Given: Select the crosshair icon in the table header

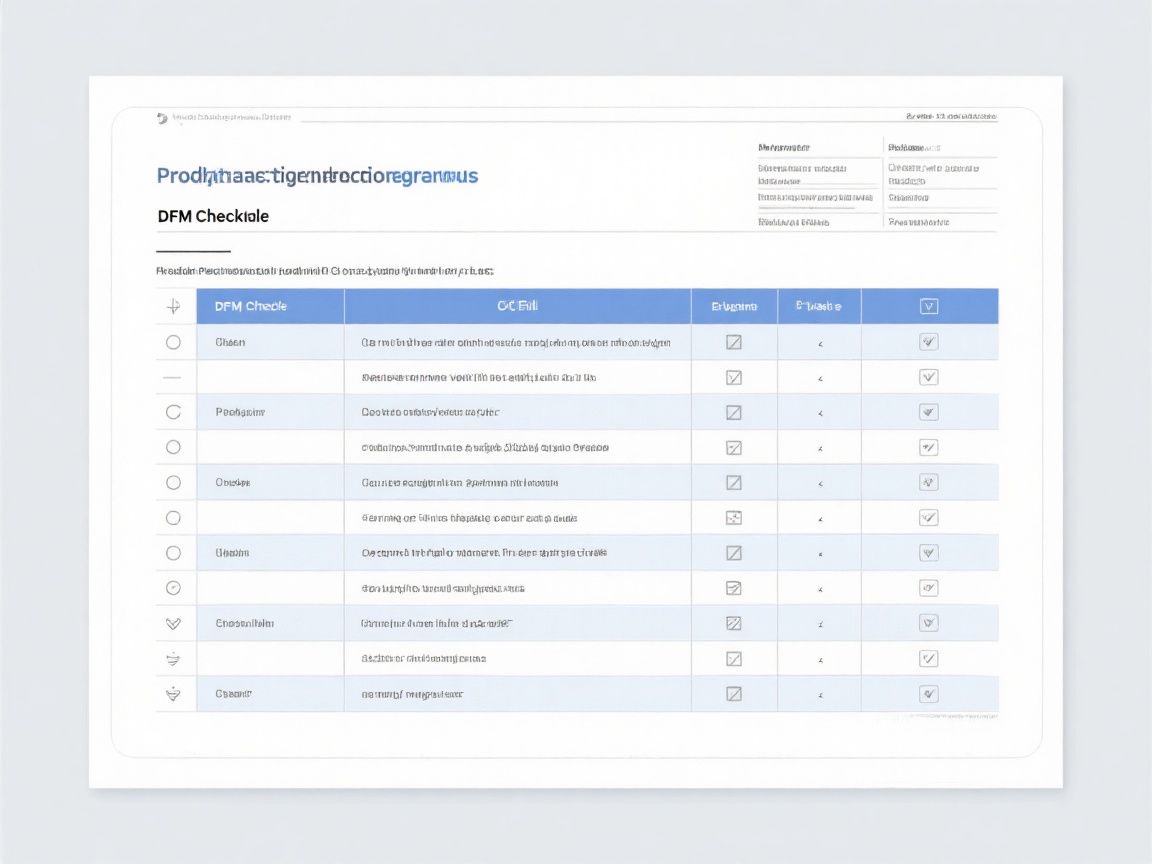Looking at the screenshot, I should pos(174,306).
